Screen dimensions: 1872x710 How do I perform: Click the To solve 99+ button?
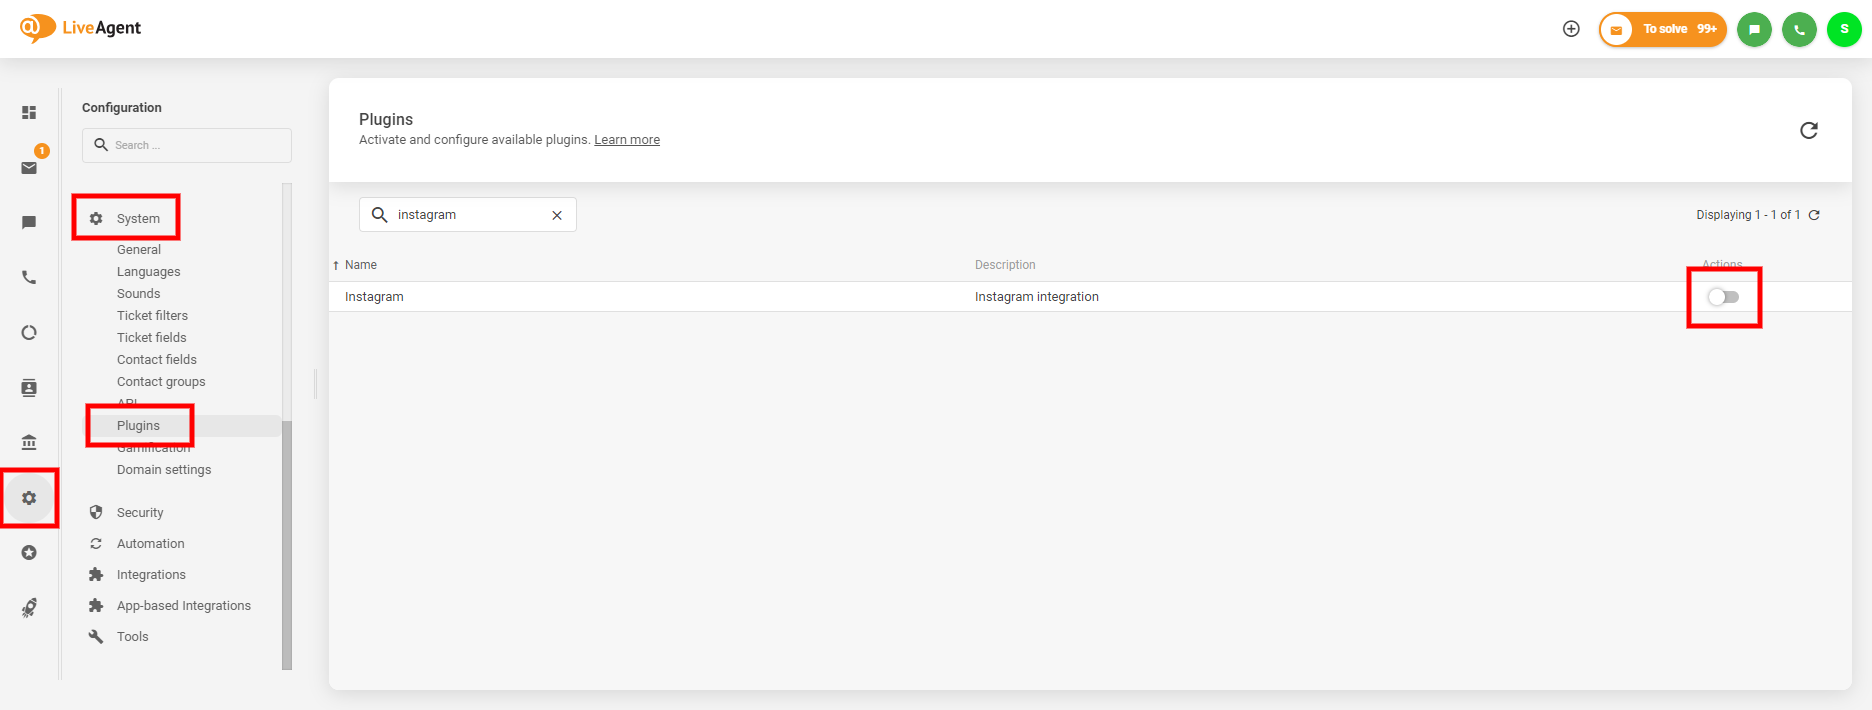point(1663,29)
